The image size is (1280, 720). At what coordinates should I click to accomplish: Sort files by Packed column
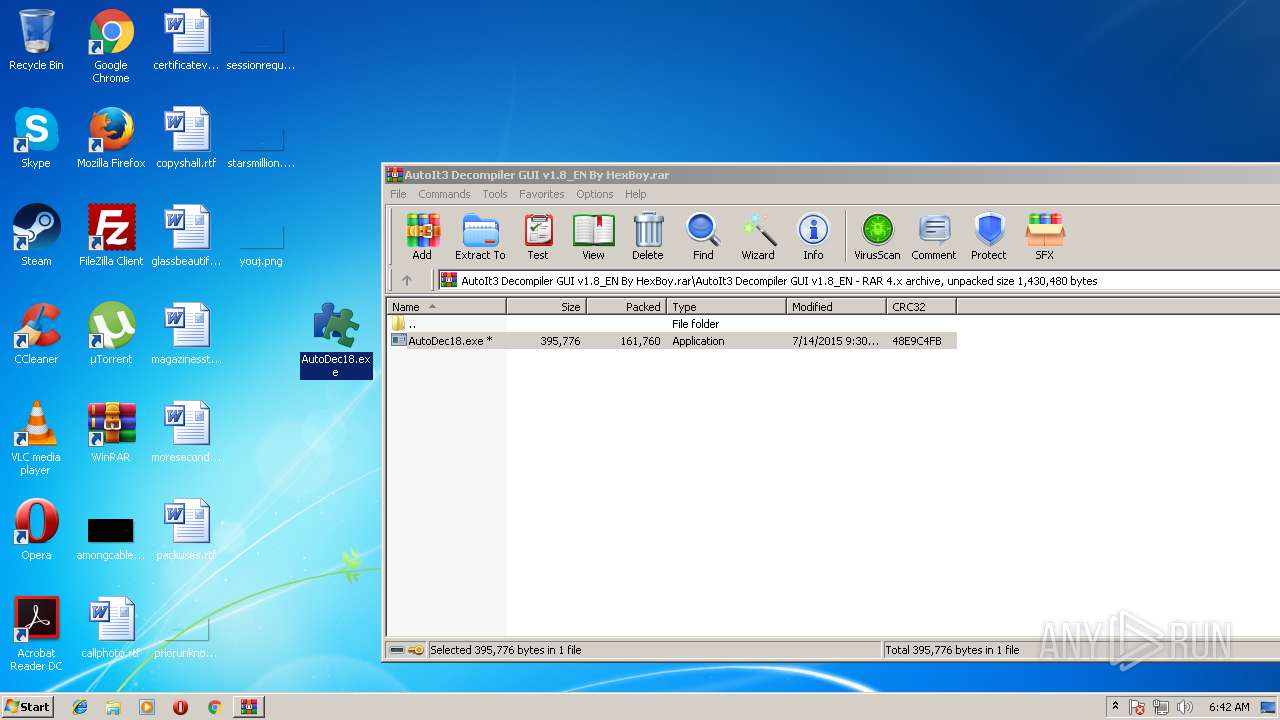pyautogui.click(x=626, y=307)
